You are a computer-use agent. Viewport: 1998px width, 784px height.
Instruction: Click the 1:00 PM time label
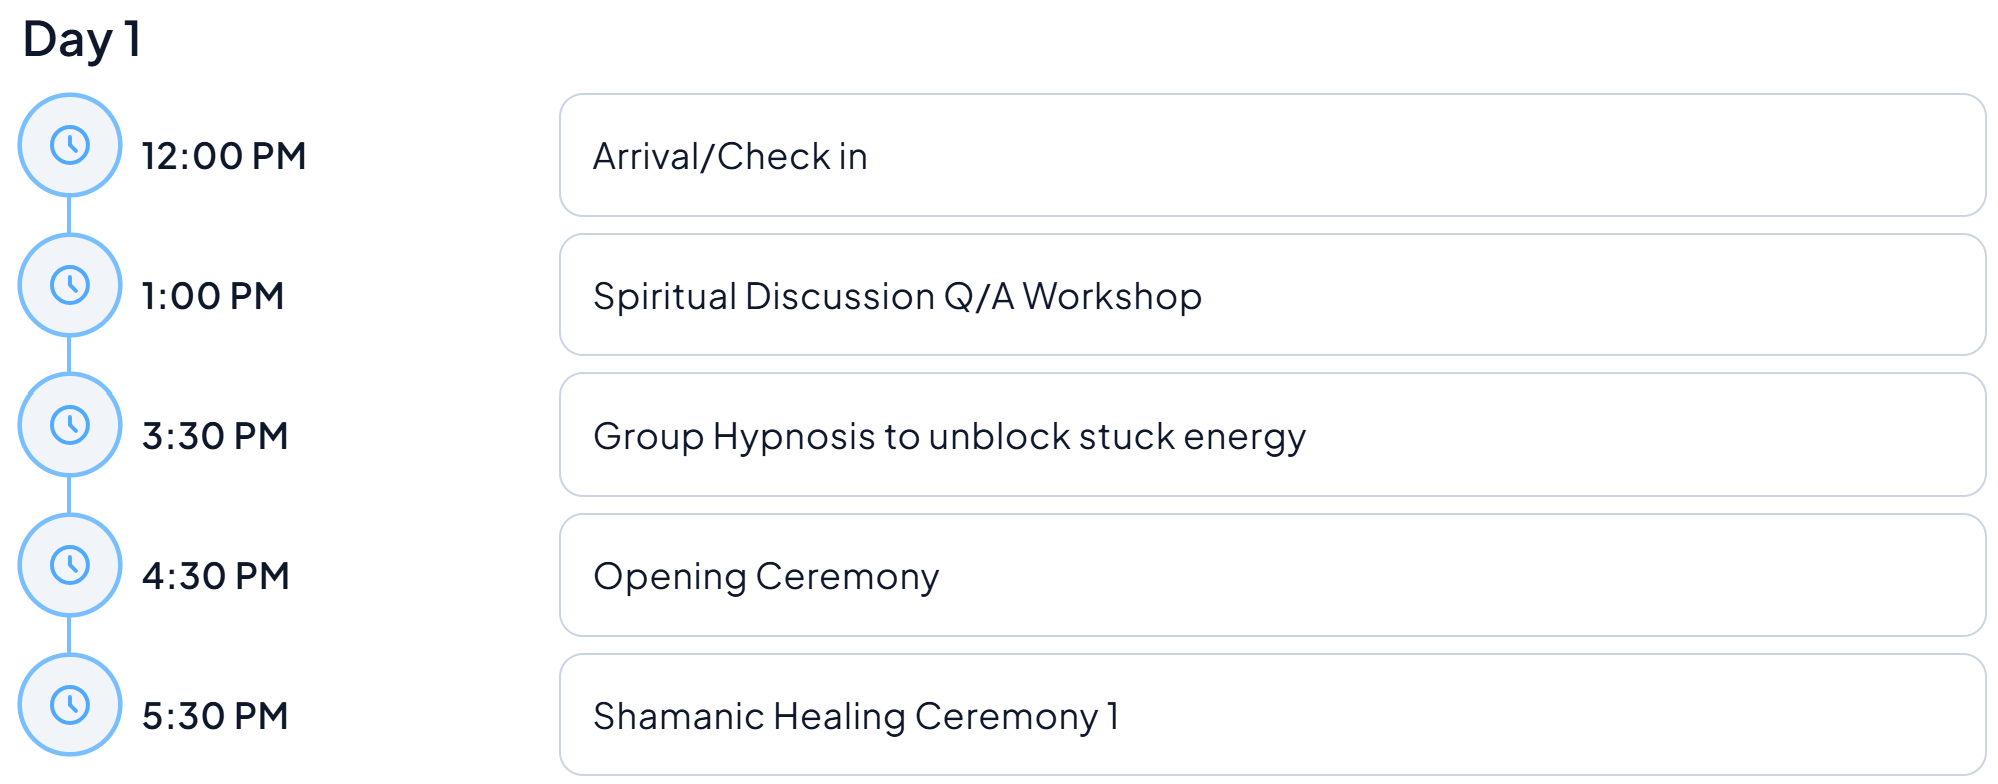tap(213, 297)
